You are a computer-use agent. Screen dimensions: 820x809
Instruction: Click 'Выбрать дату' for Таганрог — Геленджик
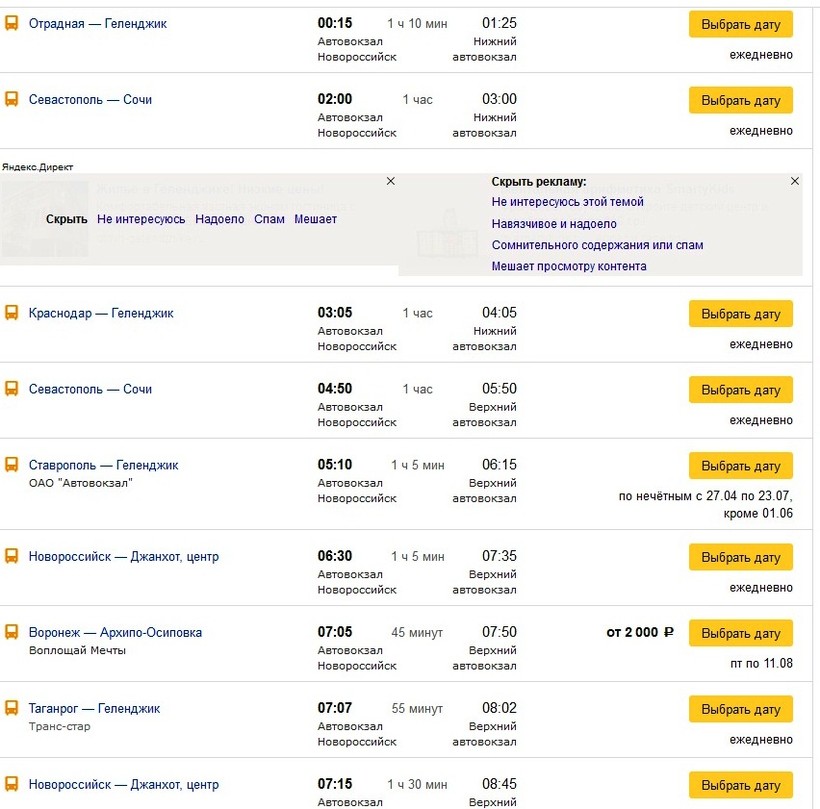coord(740,710)
